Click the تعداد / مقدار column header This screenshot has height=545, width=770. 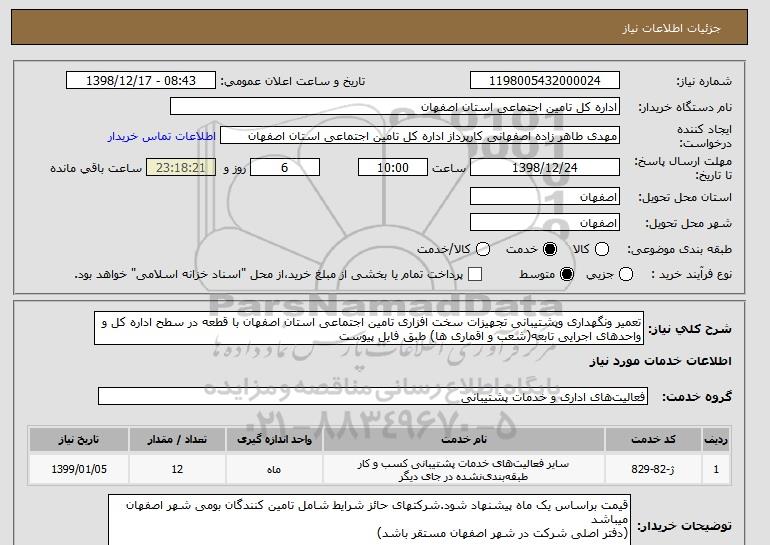177,439
